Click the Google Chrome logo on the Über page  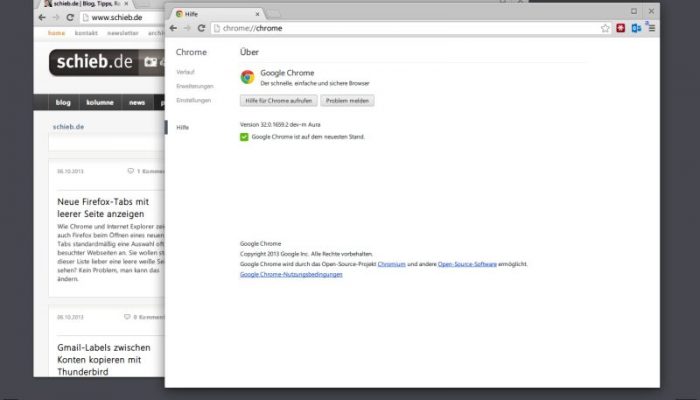click(x=247, y=77)
